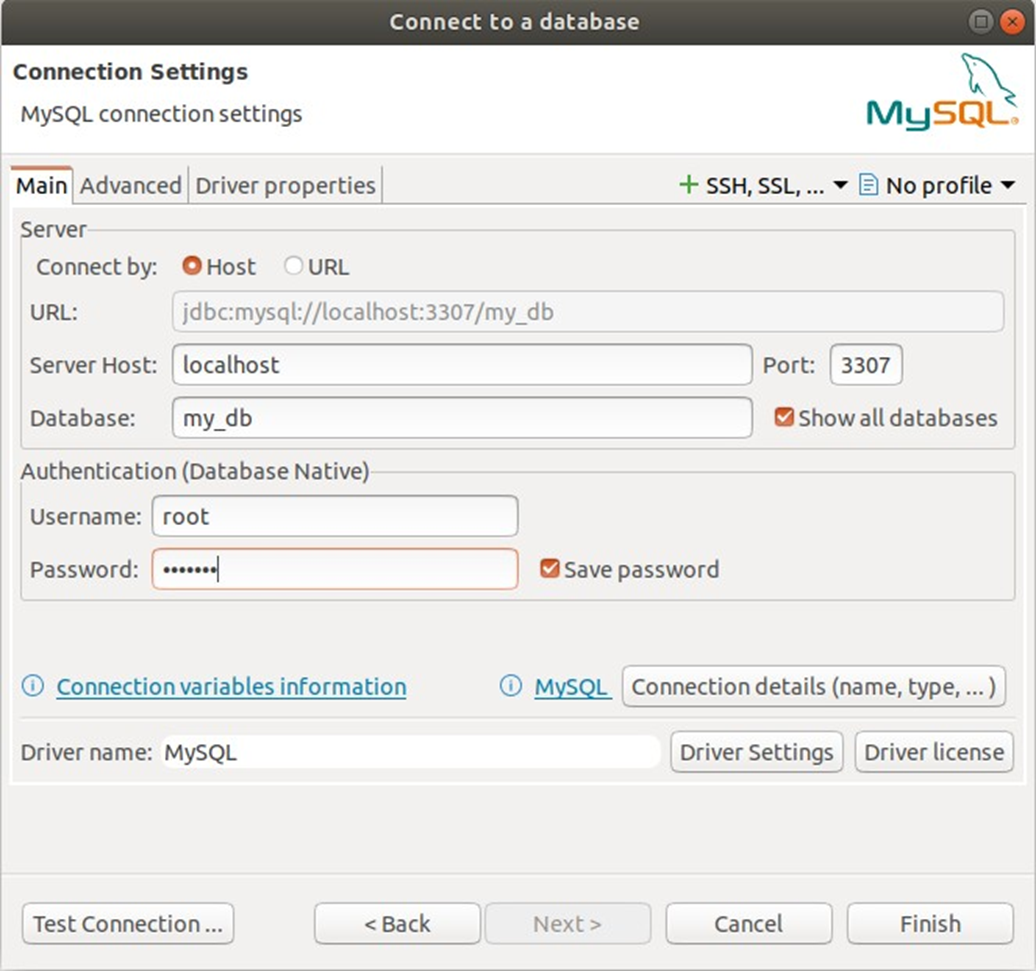Cancel the connection dialog
Image resolution: width=1036 pixels, height=971 pixels.
tap(749, 923)
